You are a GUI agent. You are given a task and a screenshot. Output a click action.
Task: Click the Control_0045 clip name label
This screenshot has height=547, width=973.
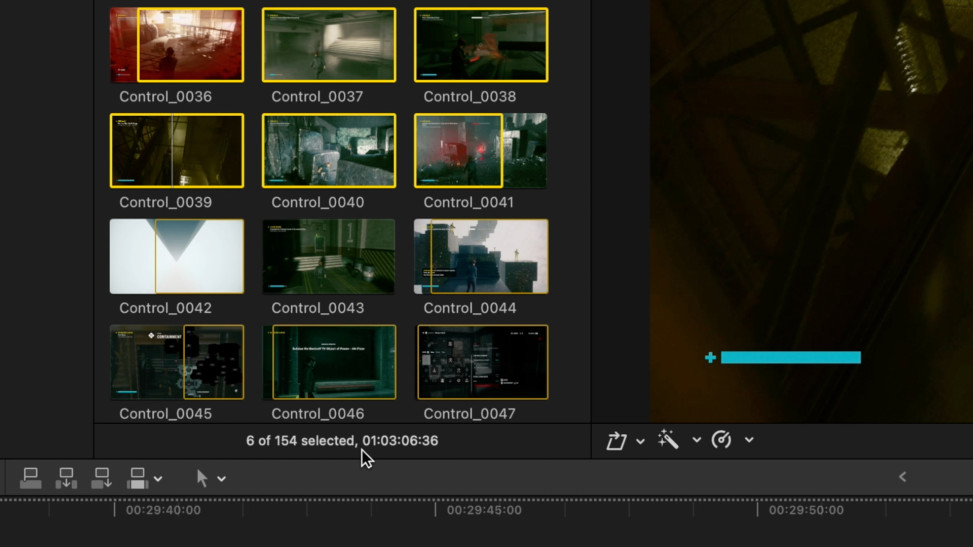point(165,414)
